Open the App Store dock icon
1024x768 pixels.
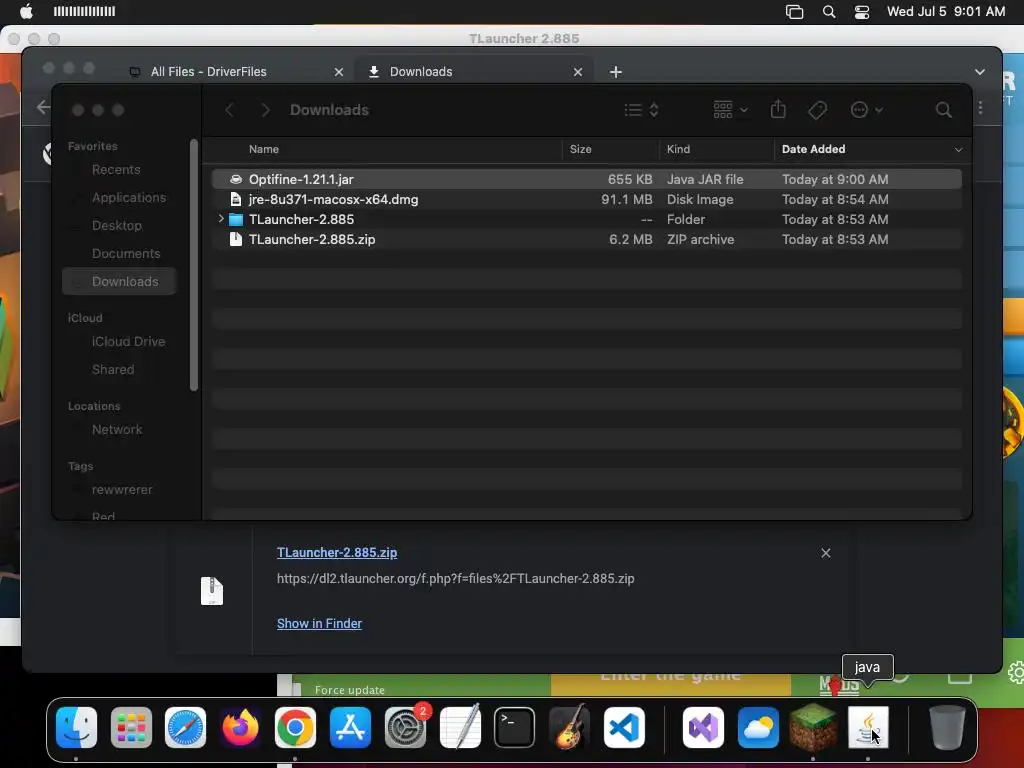[x=350, y=727]
